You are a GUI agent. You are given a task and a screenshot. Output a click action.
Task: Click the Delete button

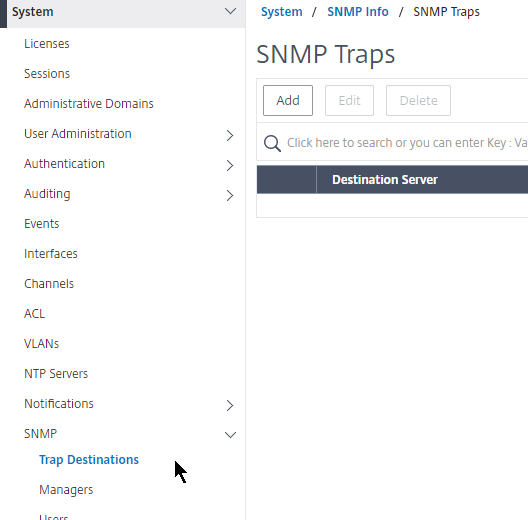(418, 100)
